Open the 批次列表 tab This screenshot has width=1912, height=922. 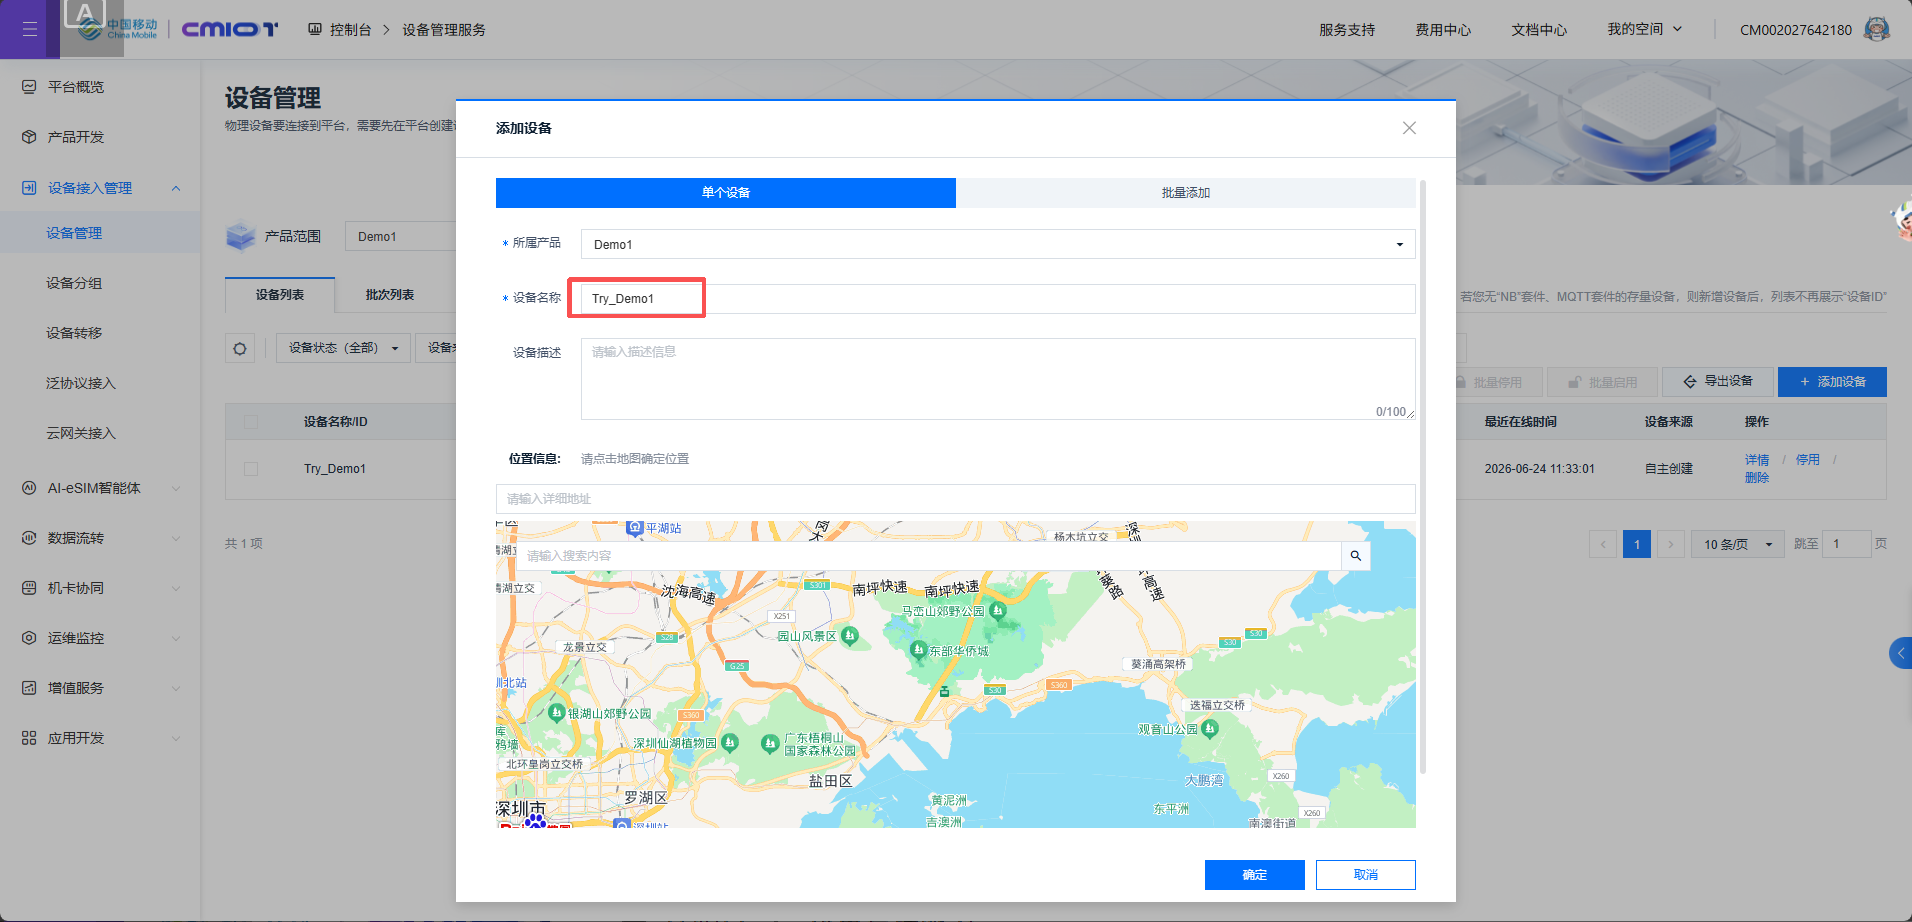(x=390, y=295)
